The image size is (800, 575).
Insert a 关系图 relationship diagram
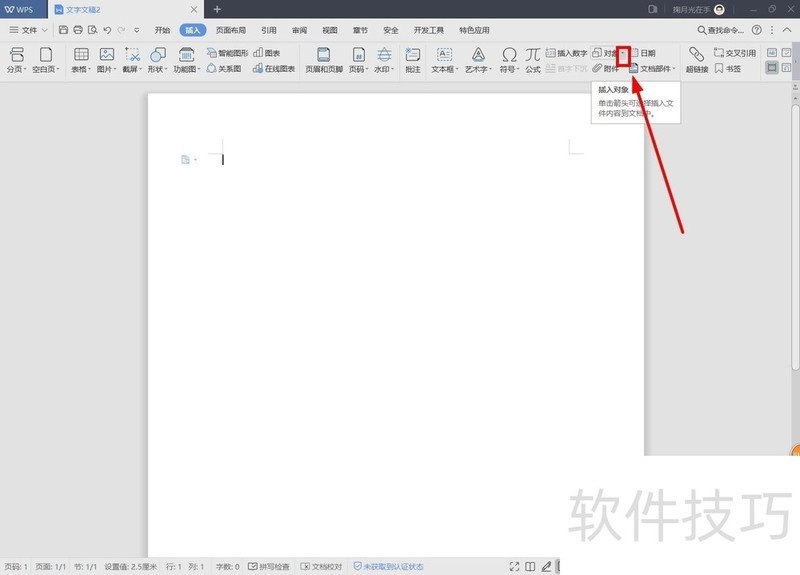coord(224,68)
